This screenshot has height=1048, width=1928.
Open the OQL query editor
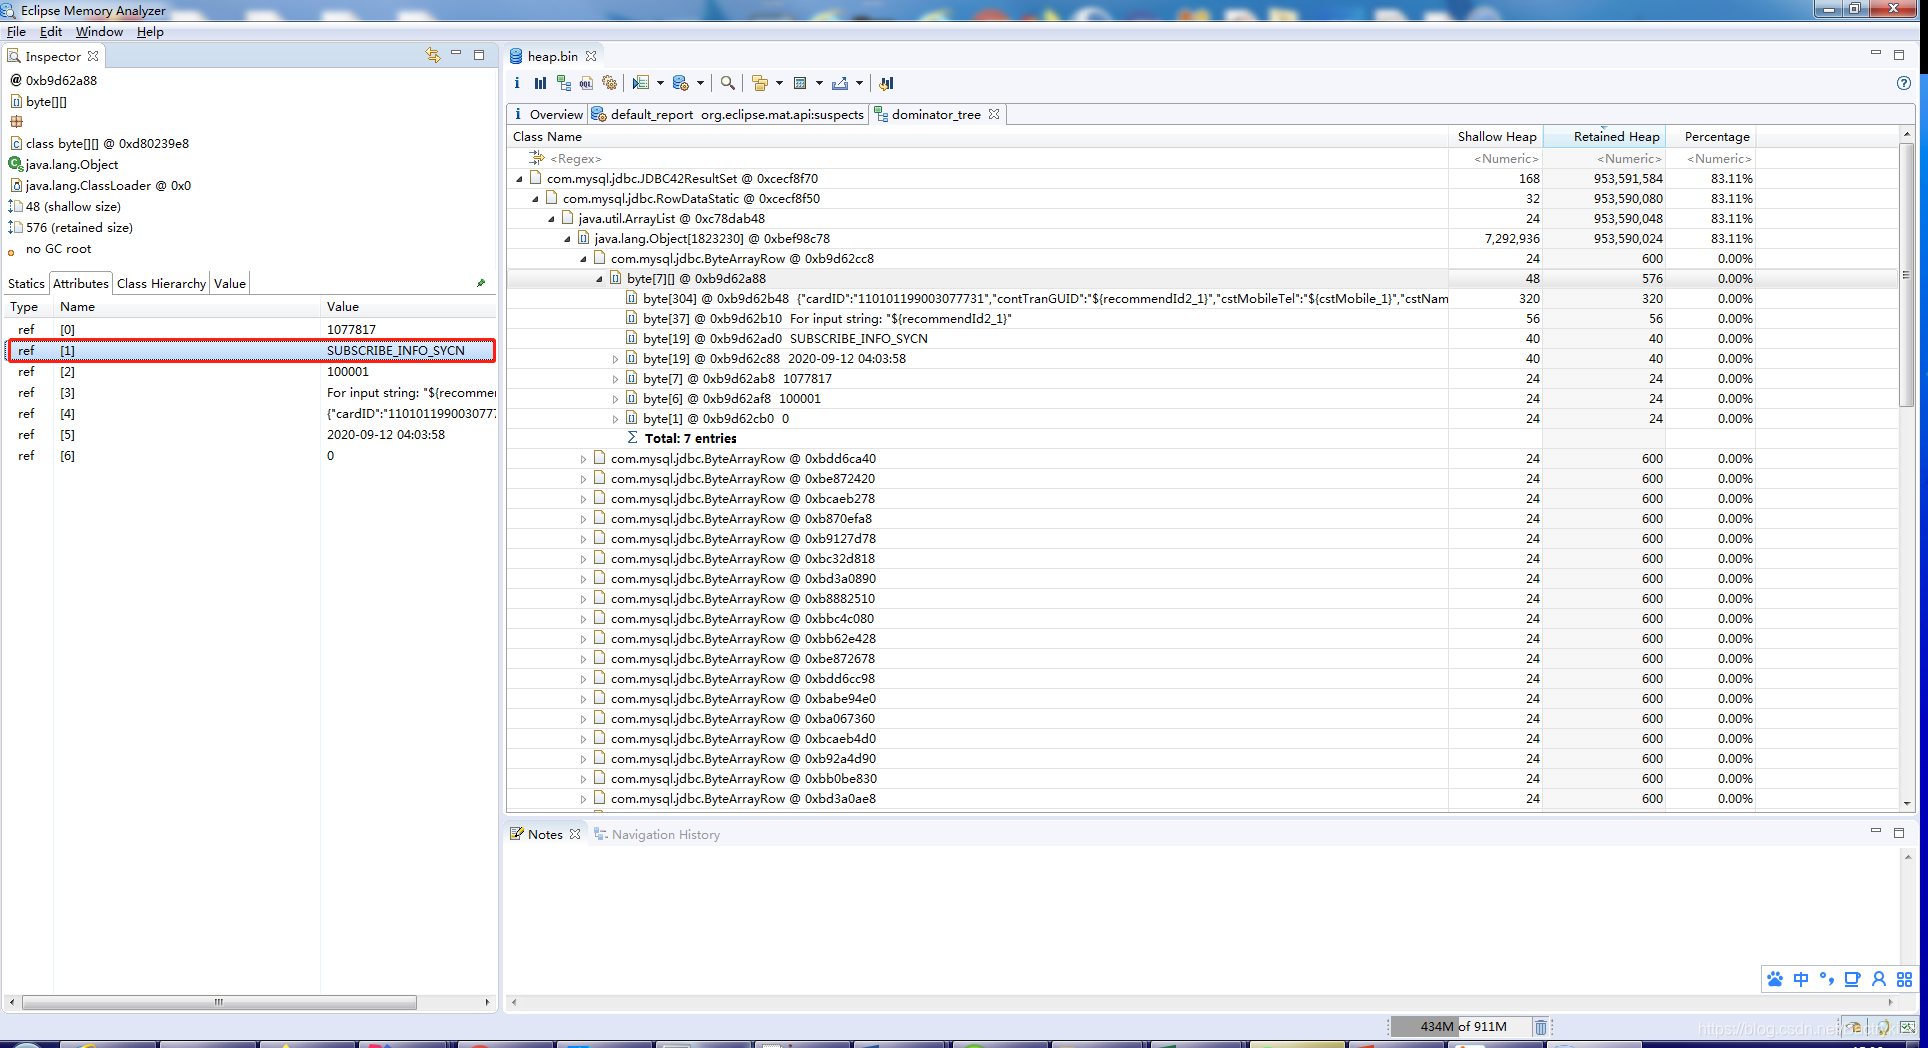coord(586,83)
